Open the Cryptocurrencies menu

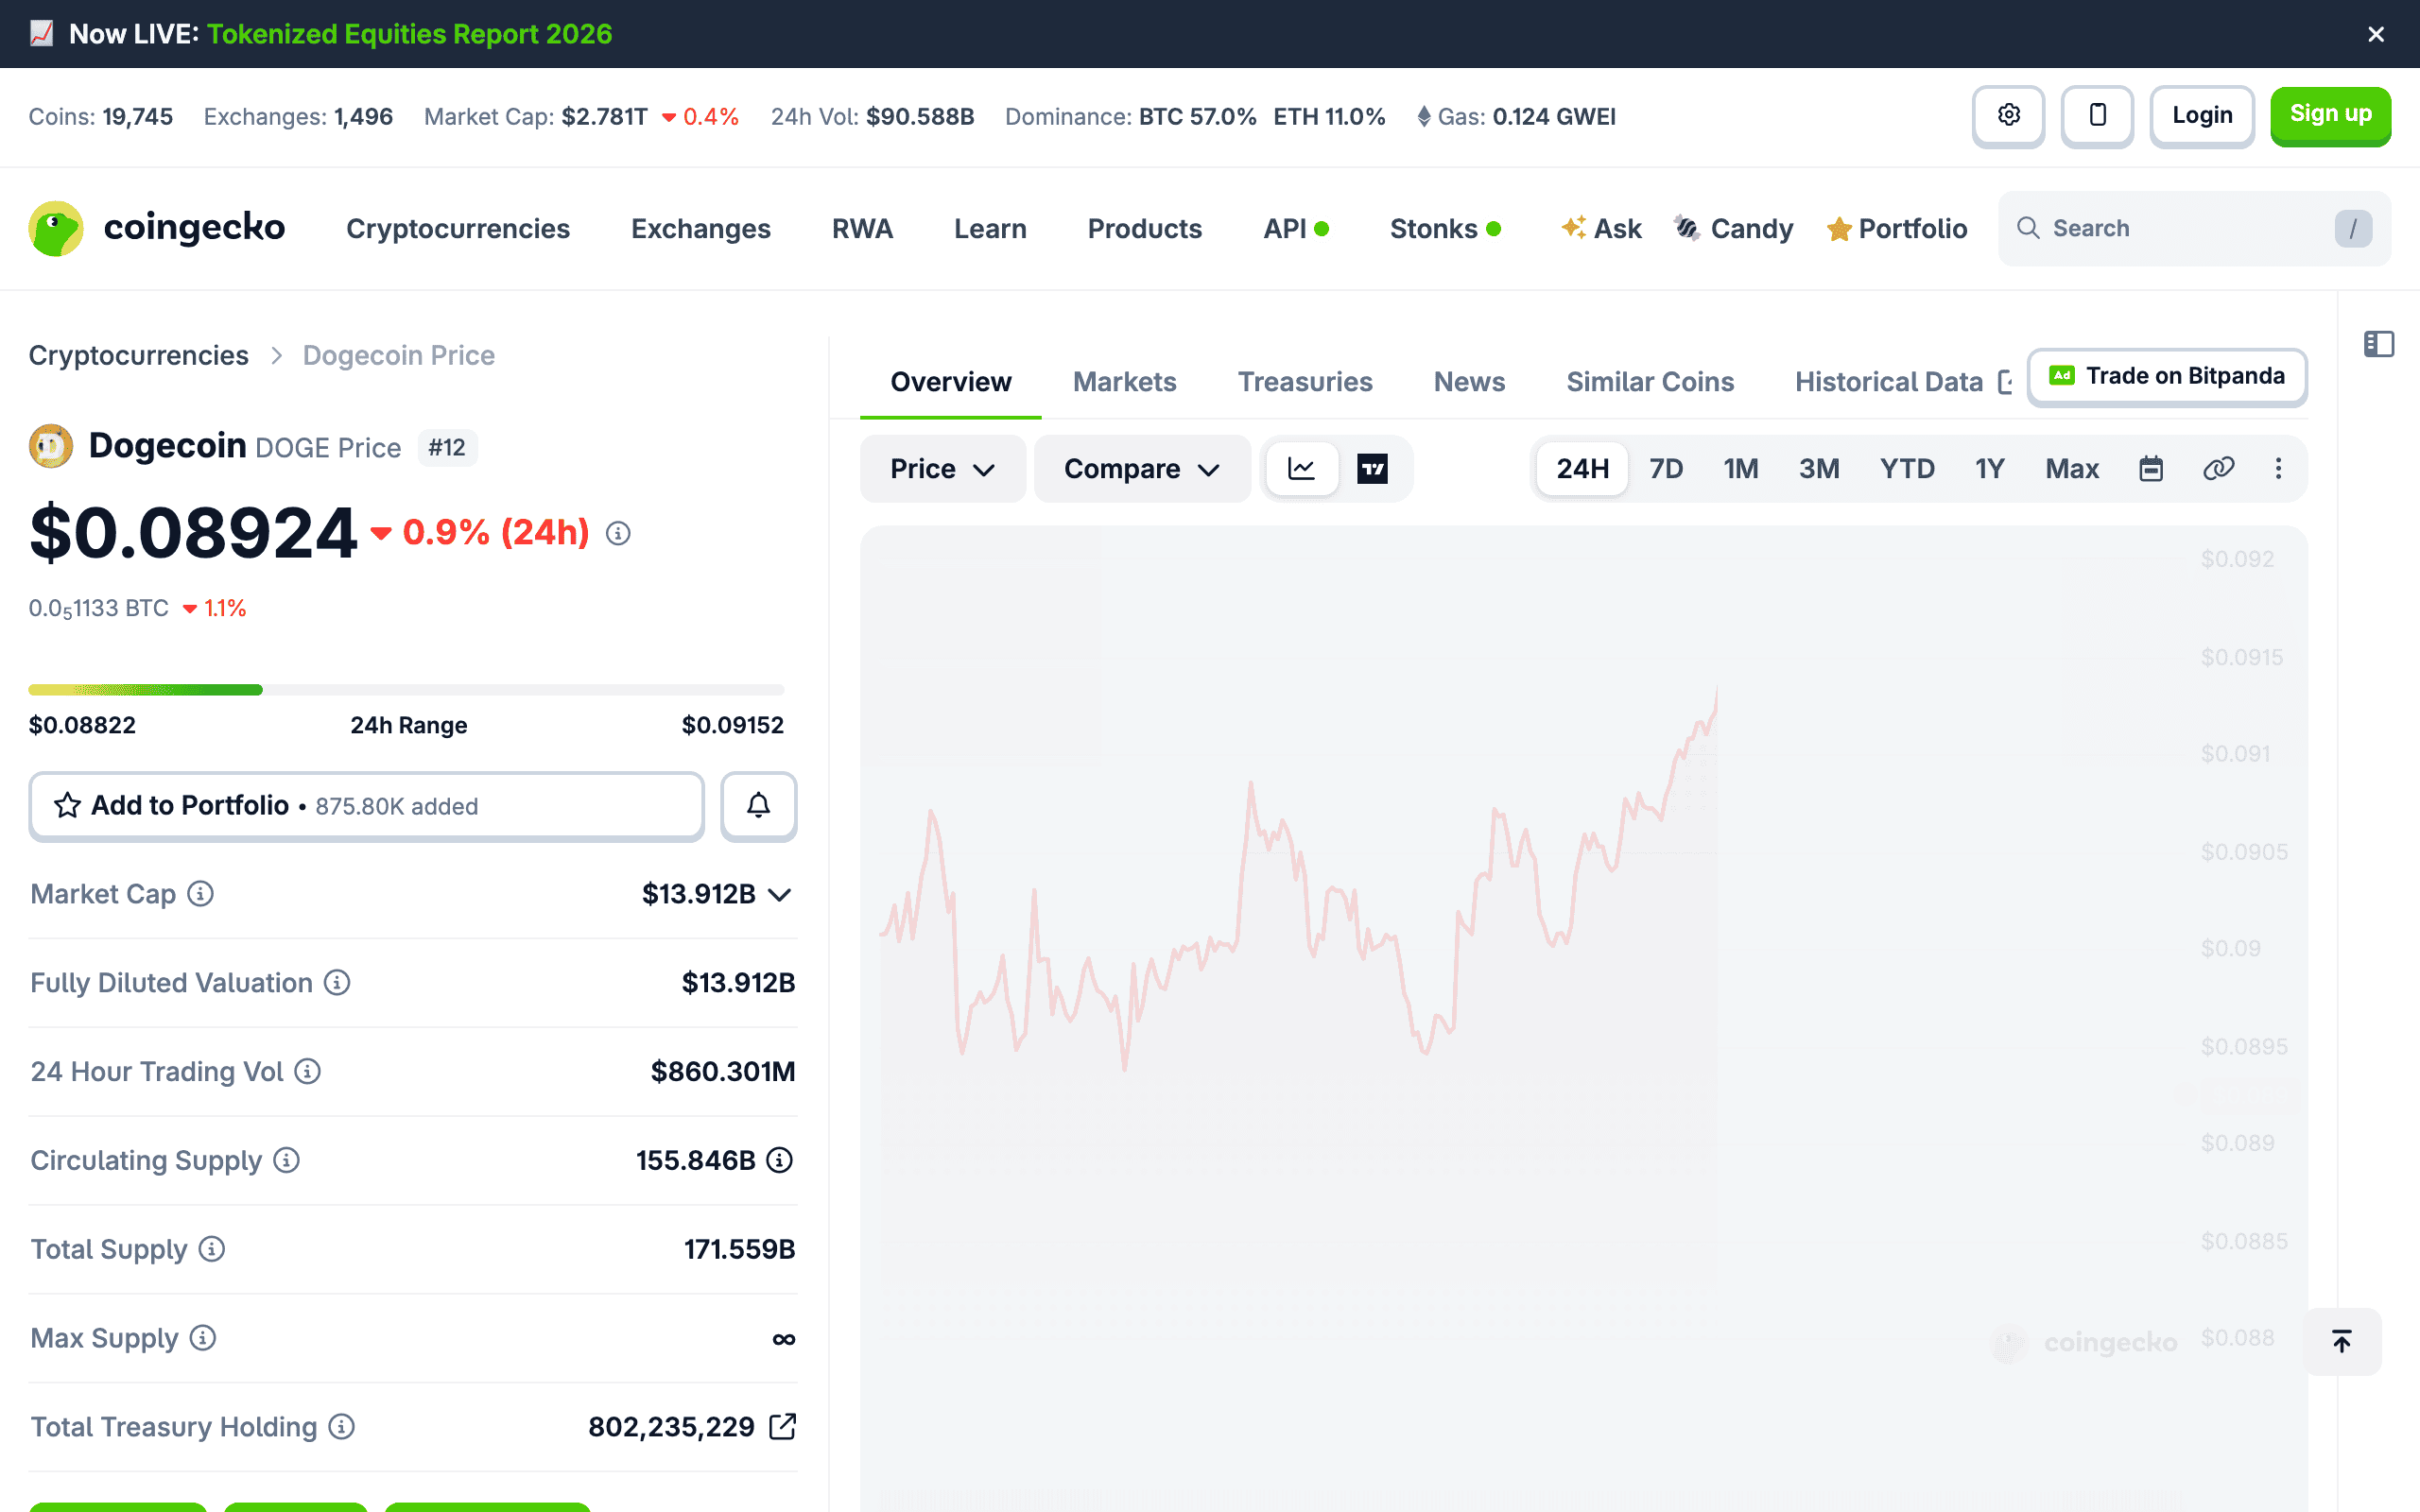coord(458,229)
